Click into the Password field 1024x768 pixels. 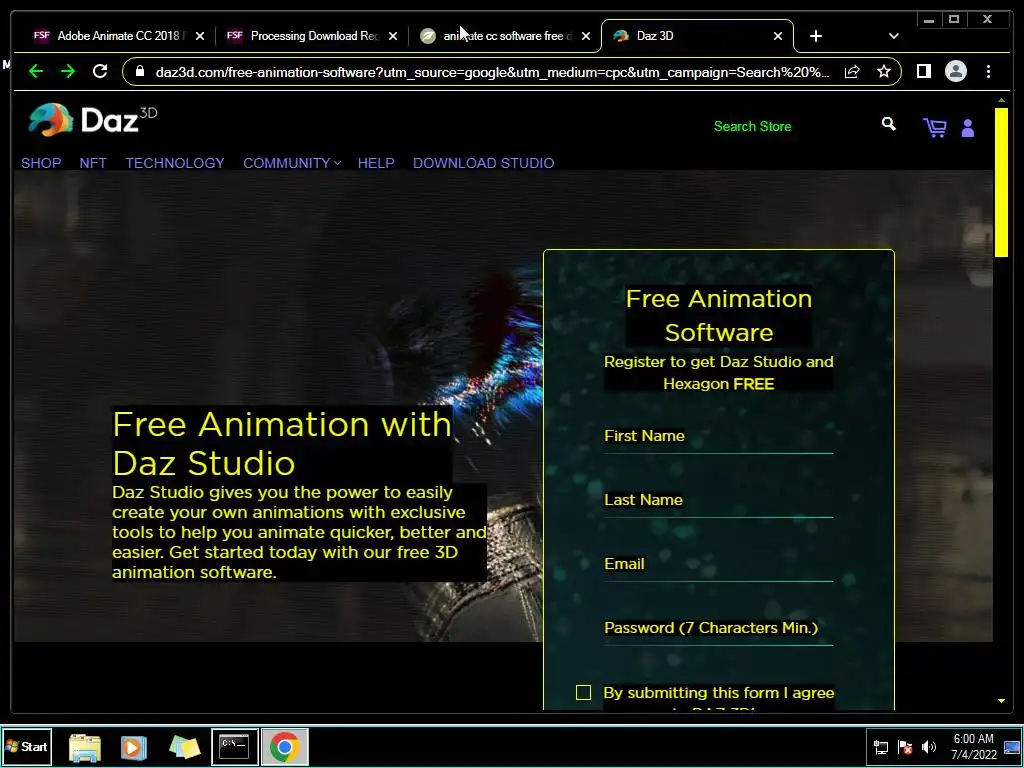[x=718, y=629]
